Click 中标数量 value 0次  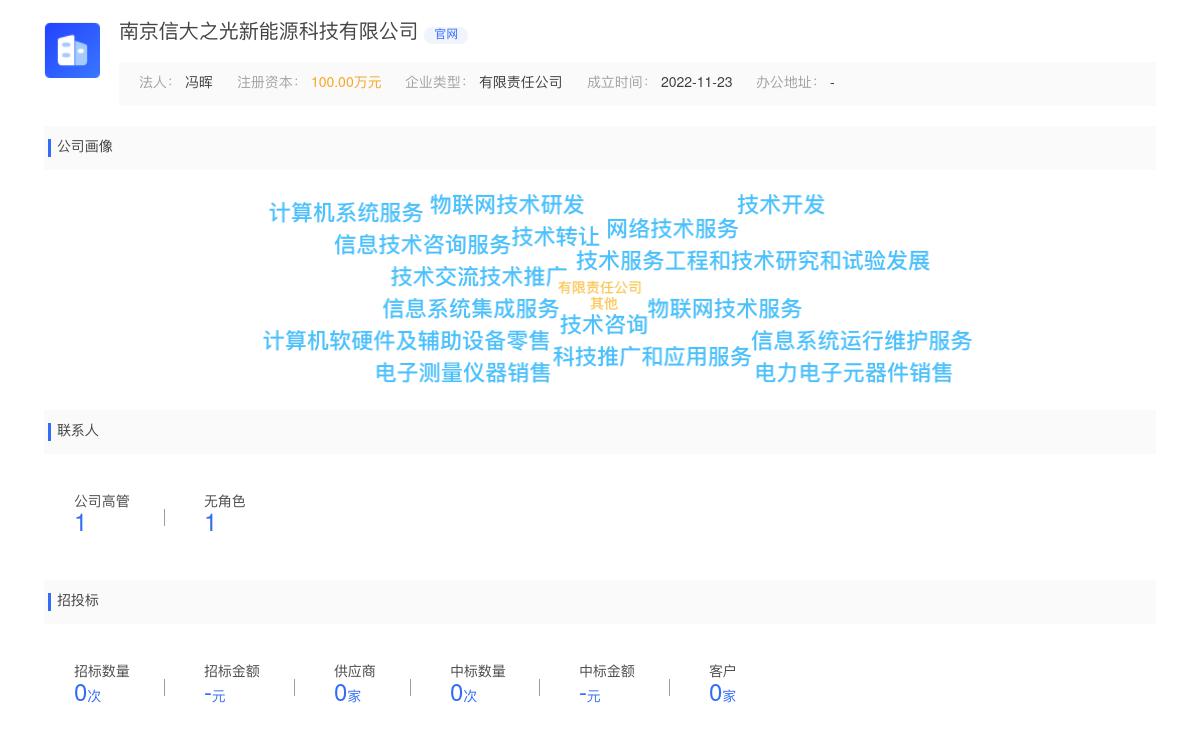pyautogui.click(x=464, y=694)
